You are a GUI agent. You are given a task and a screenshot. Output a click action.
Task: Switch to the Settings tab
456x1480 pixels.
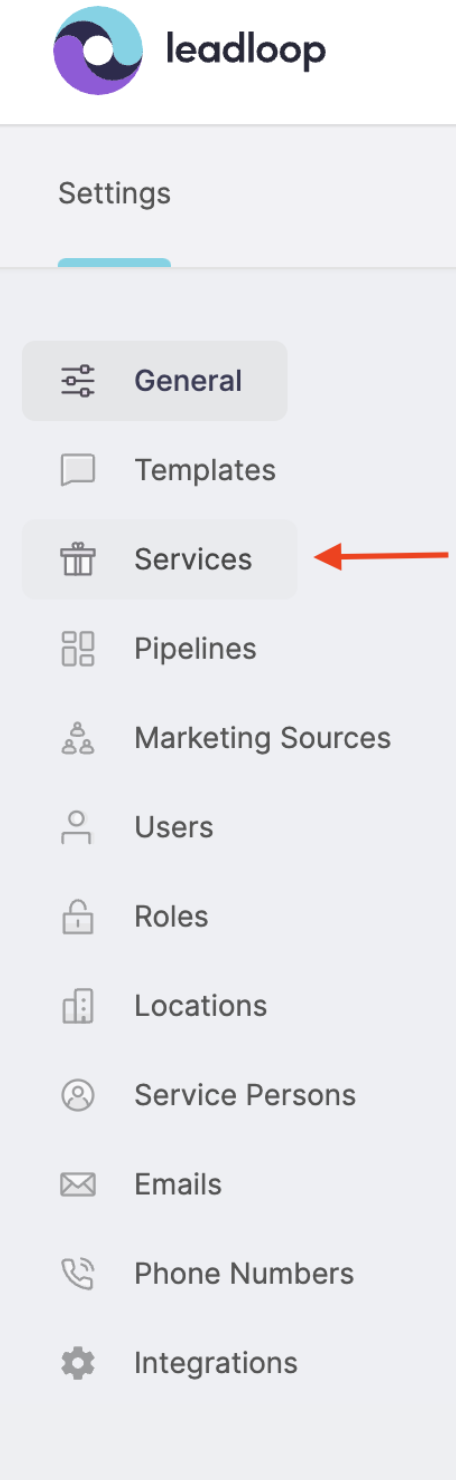click(114, 193)
